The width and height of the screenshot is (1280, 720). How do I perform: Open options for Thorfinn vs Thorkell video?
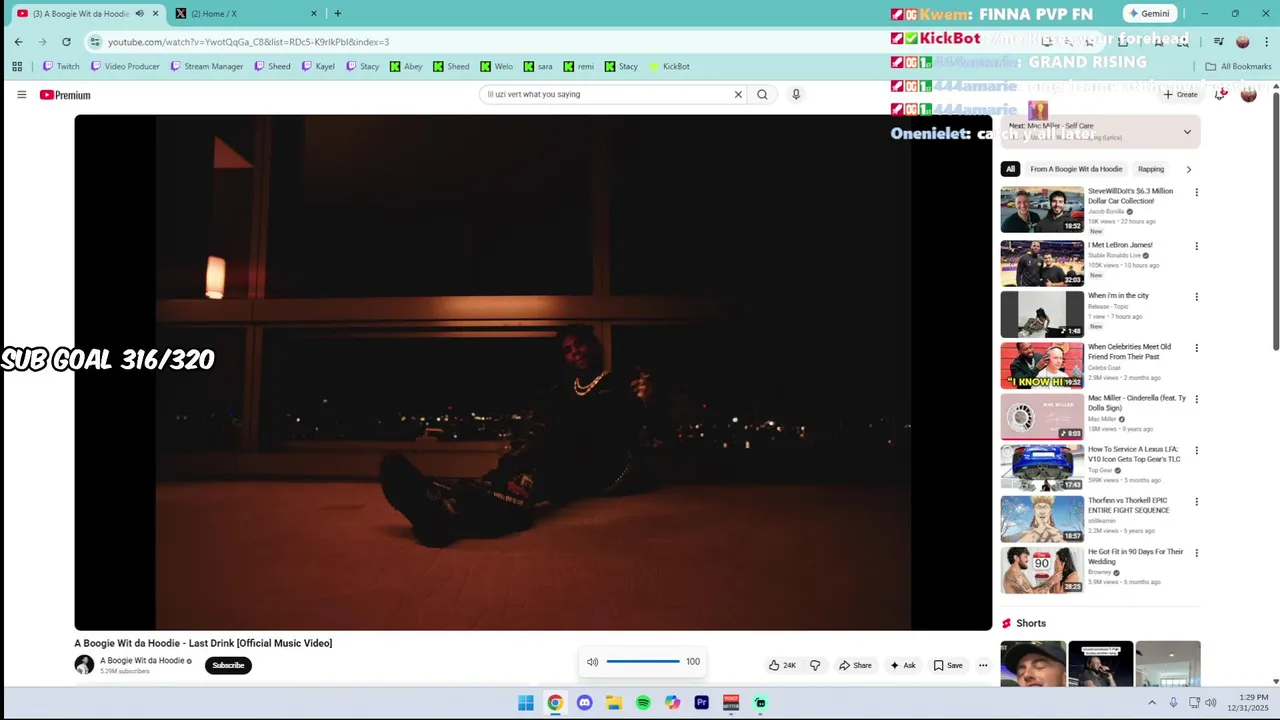1196,502
